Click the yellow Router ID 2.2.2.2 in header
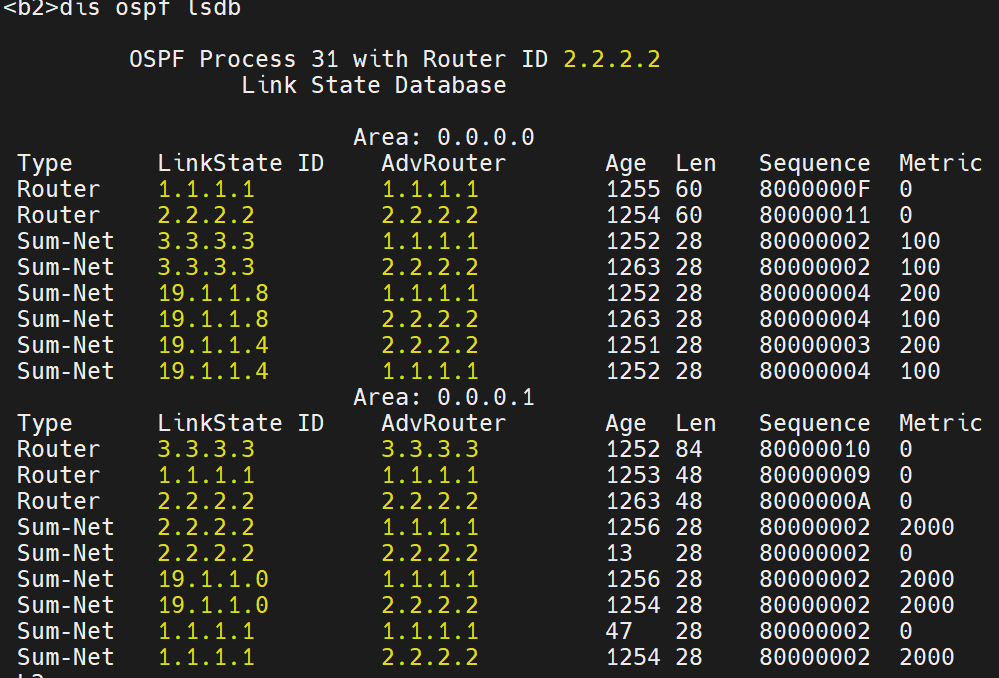999x678 pixels. tap(612, 59)
